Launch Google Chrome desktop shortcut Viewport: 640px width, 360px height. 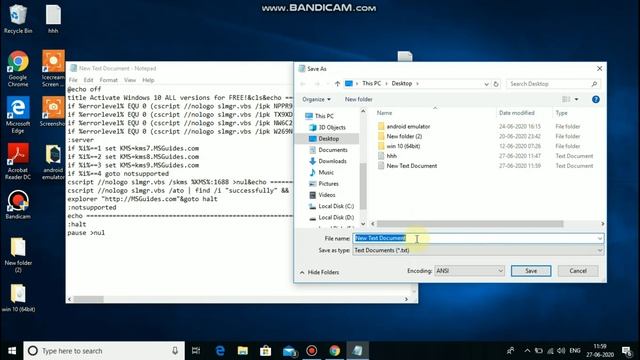tap(18, 69)
